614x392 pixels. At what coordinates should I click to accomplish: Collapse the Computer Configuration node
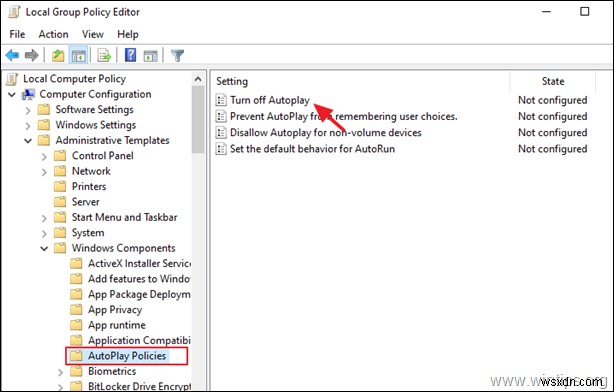12,95
